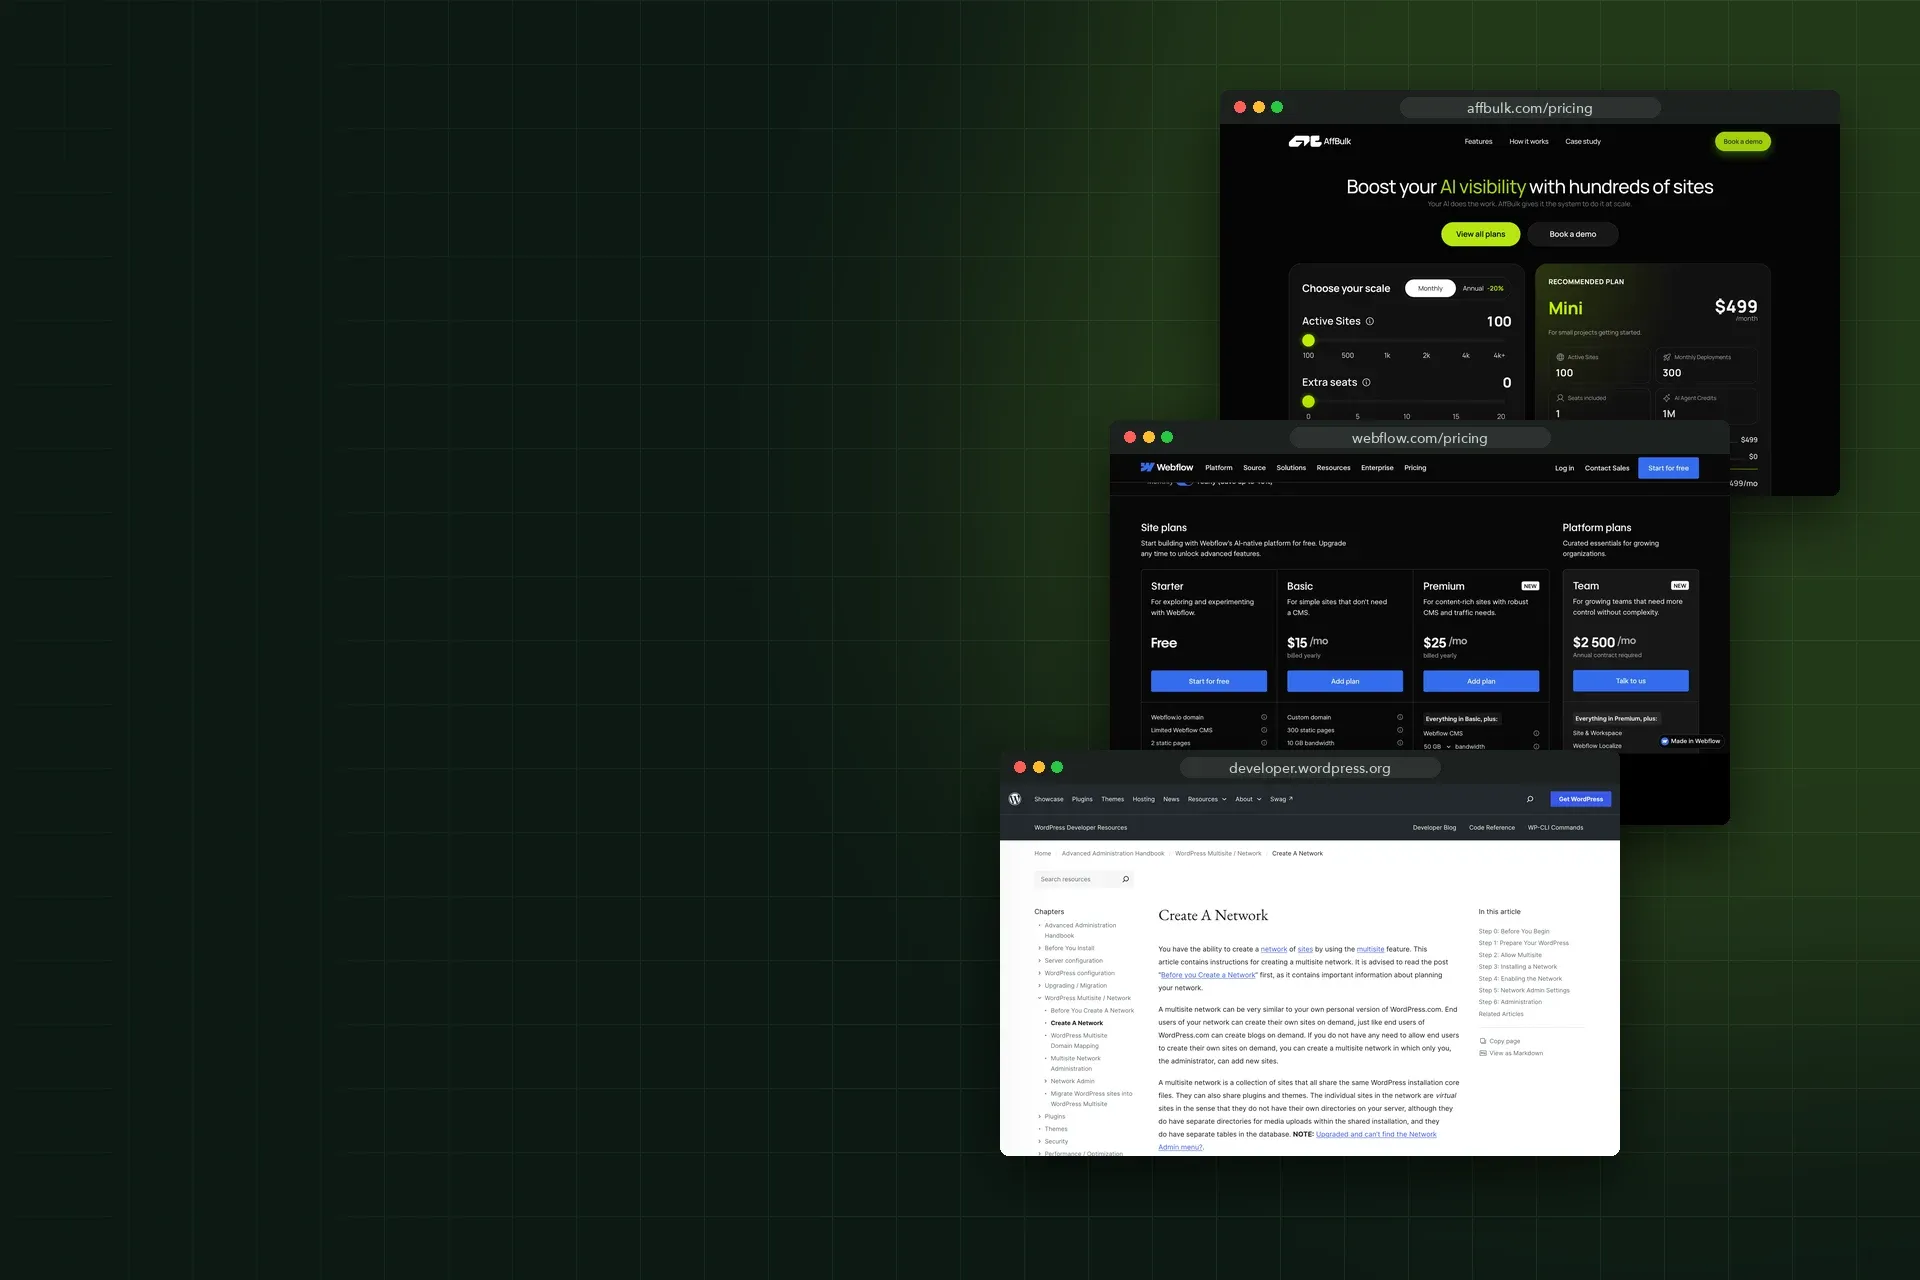Click info icon beside Webflow CMS feature
This screenshot has width=1920, height=1280.
click(1536, 733)
